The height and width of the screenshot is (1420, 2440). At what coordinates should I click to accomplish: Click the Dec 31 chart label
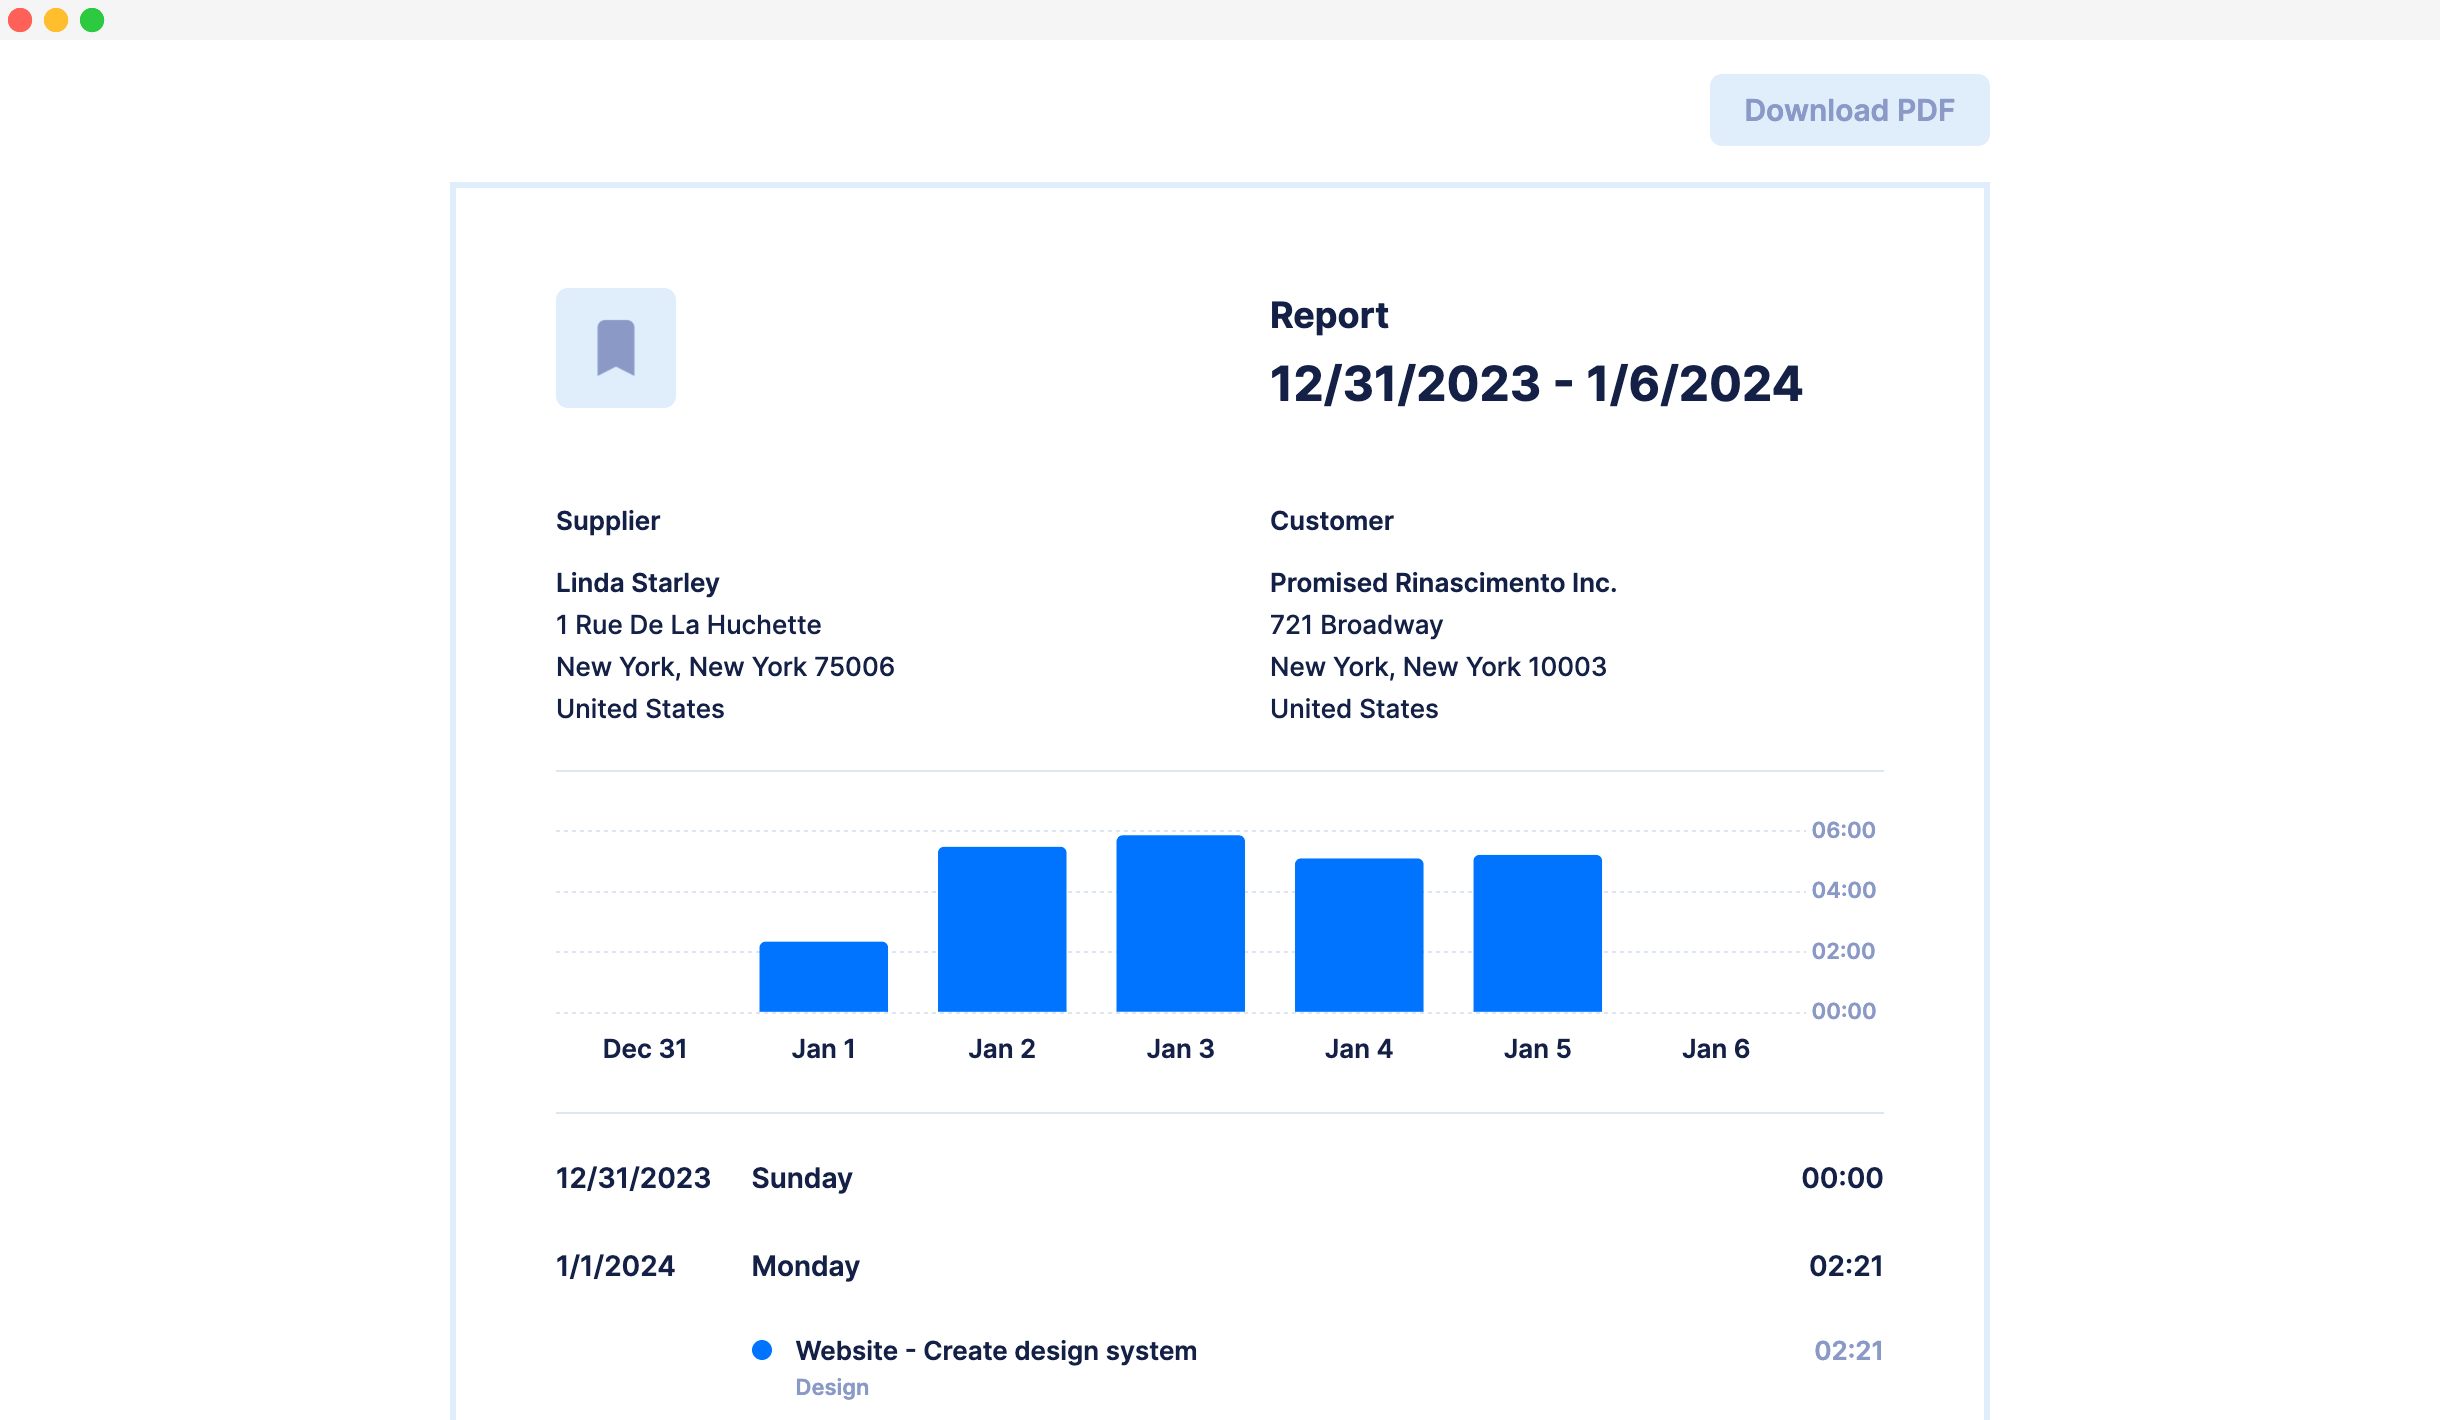tap(645, 1049)
